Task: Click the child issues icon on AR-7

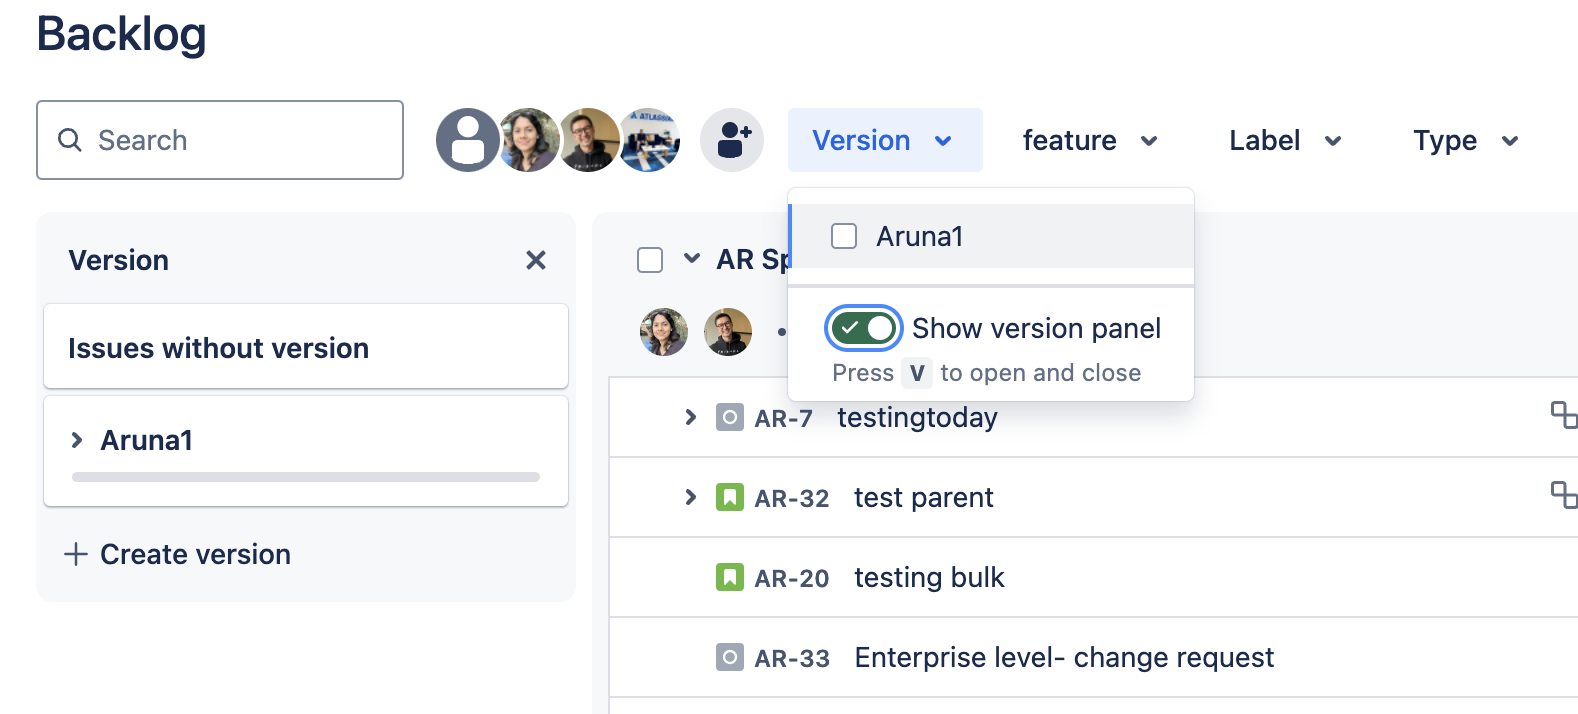Action: [x=1563, y=415]
